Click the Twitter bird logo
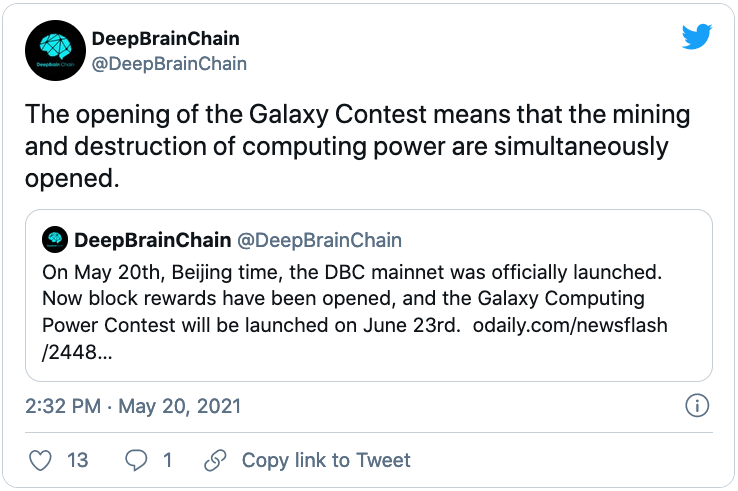This screenshot has width=738, height=491. tap(696, 37)
